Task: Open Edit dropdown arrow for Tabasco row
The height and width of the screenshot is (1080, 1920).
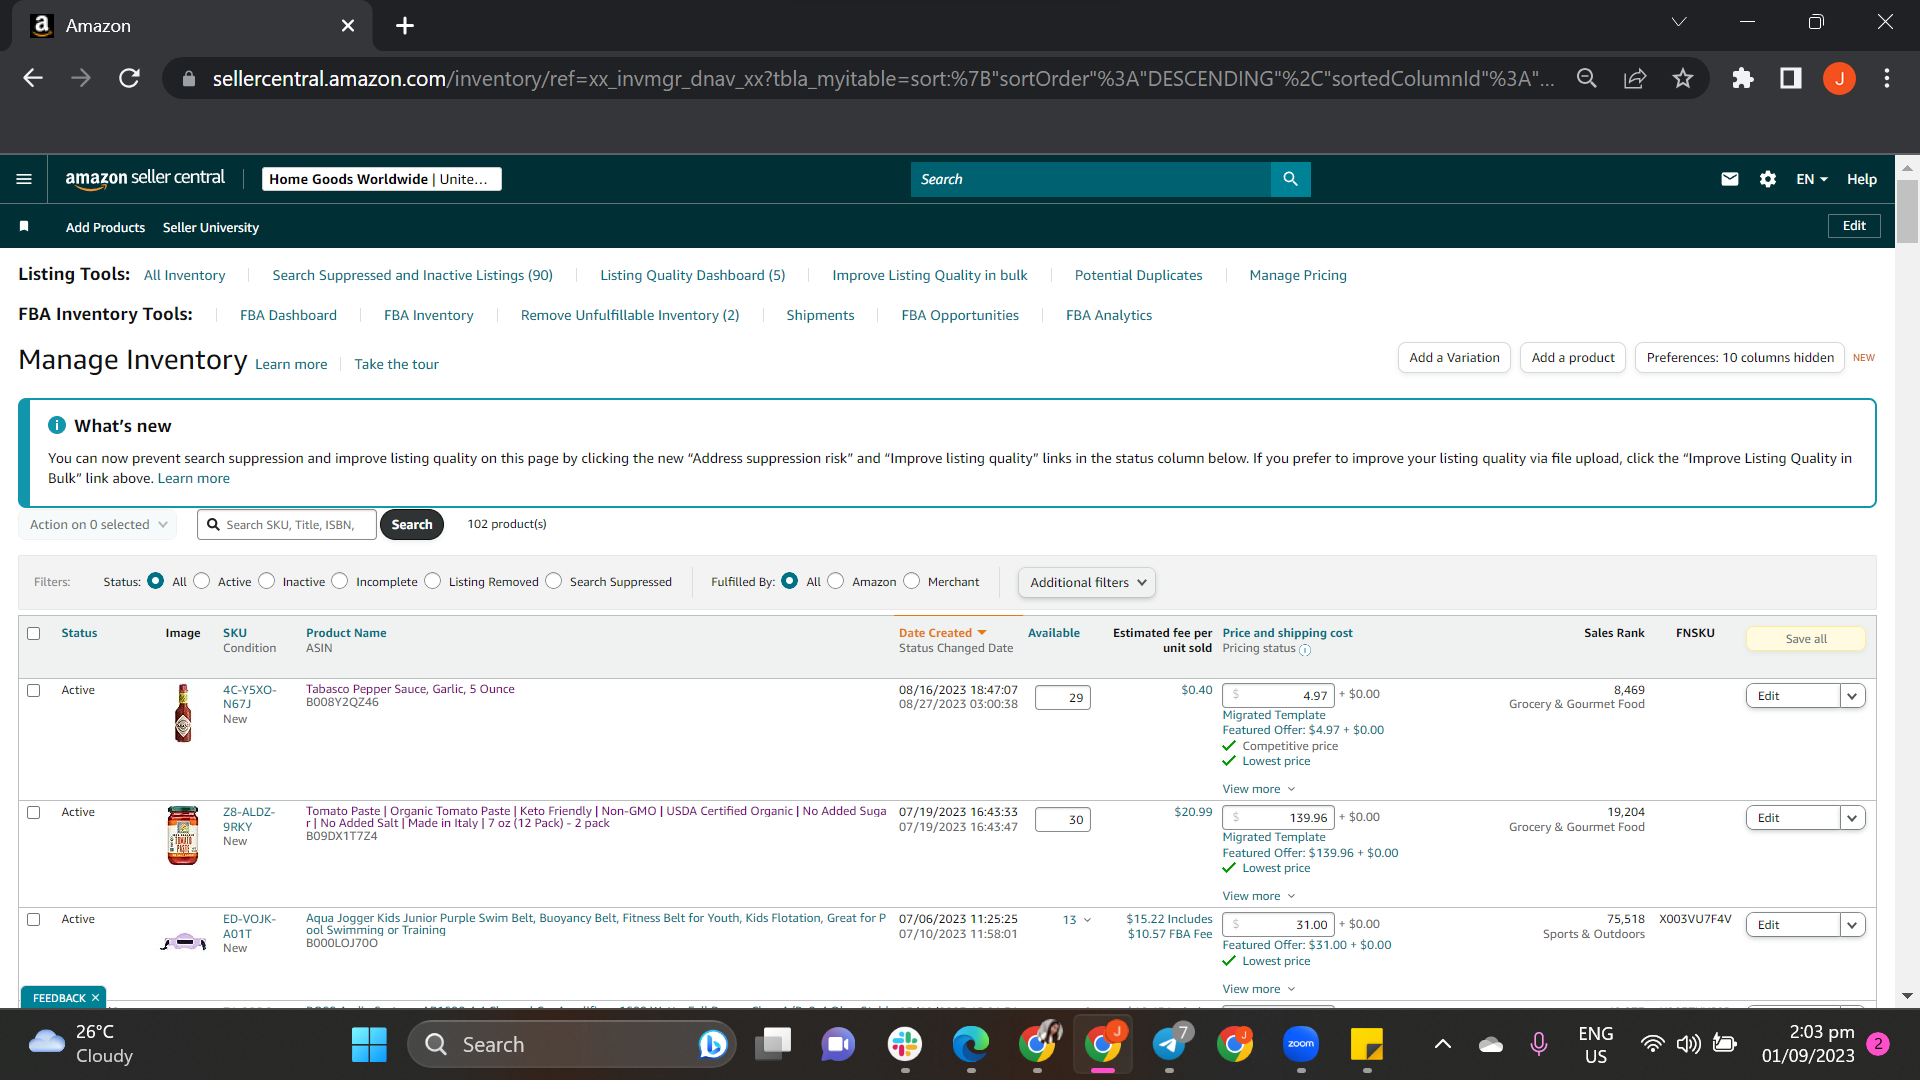Action: 1852,696
